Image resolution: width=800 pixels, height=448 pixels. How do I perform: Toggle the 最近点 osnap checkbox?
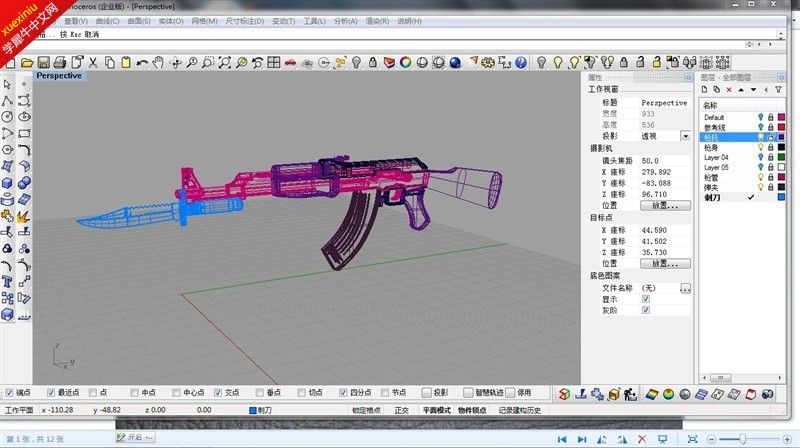pyautogui.click(x=51, y=392)
